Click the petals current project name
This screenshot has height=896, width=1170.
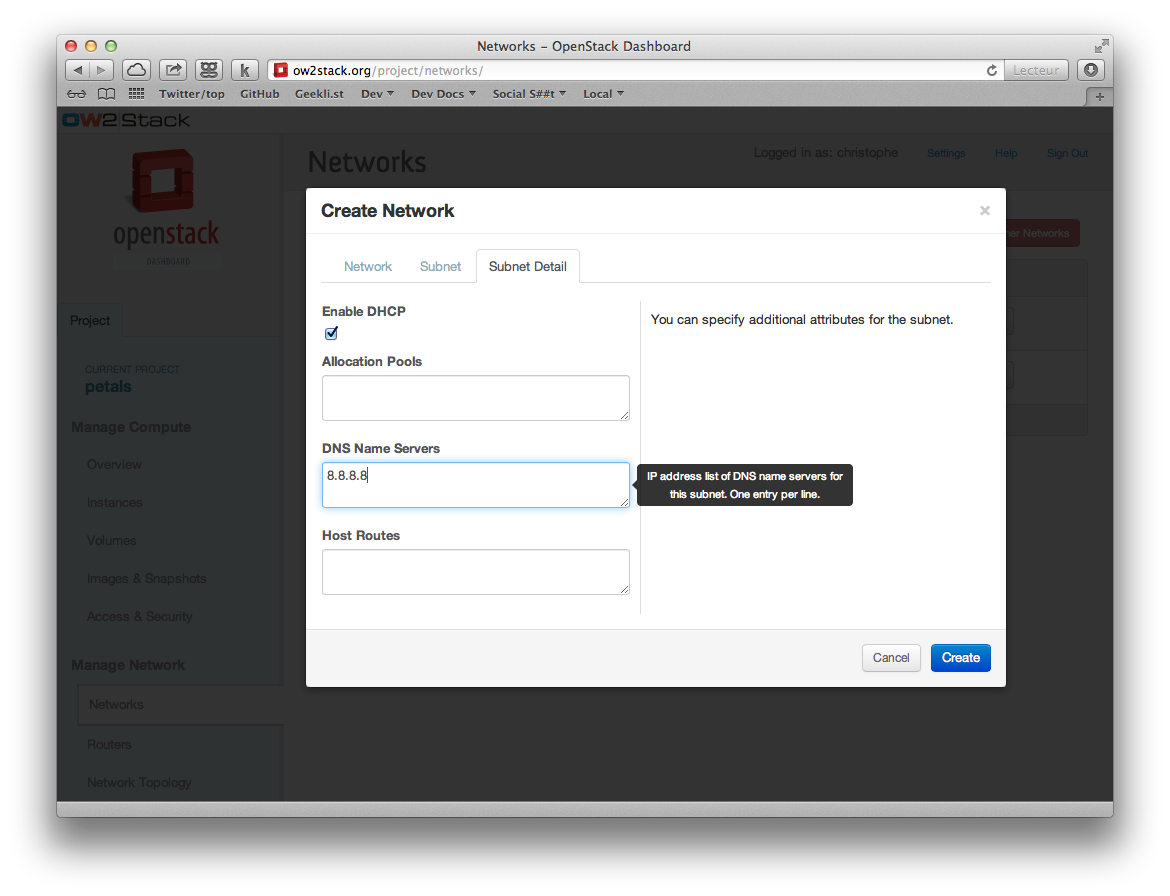click(x=108, y=386)
